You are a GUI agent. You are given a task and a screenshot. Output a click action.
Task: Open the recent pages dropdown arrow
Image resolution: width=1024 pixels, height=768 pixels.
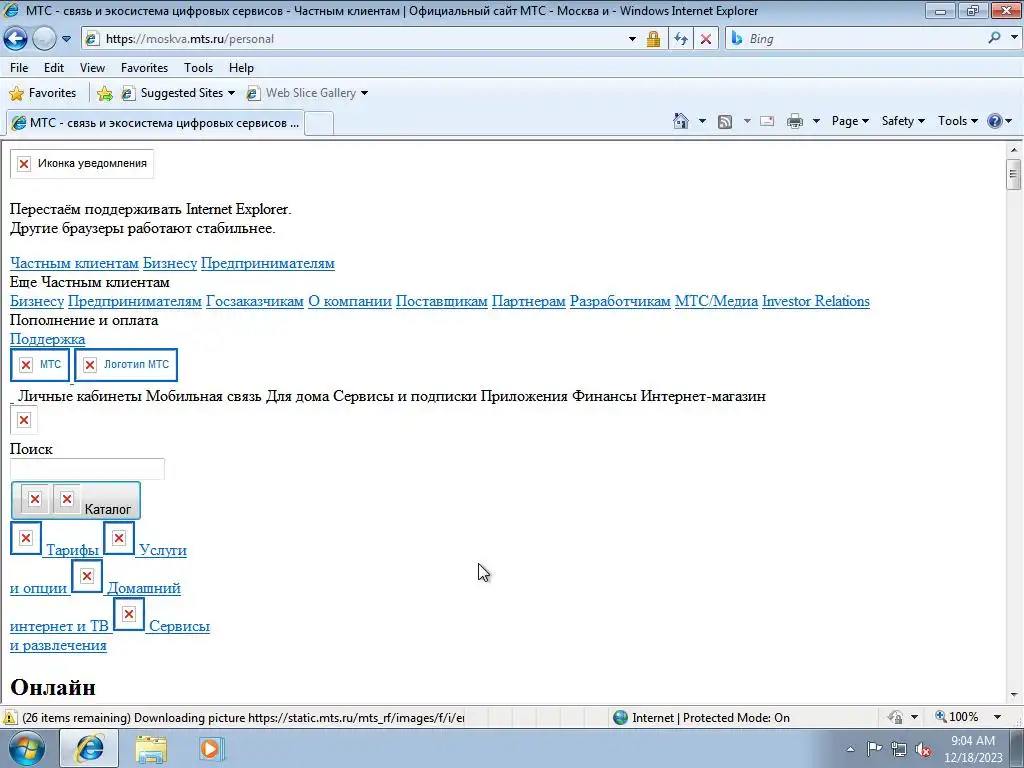tap(67, 39)
